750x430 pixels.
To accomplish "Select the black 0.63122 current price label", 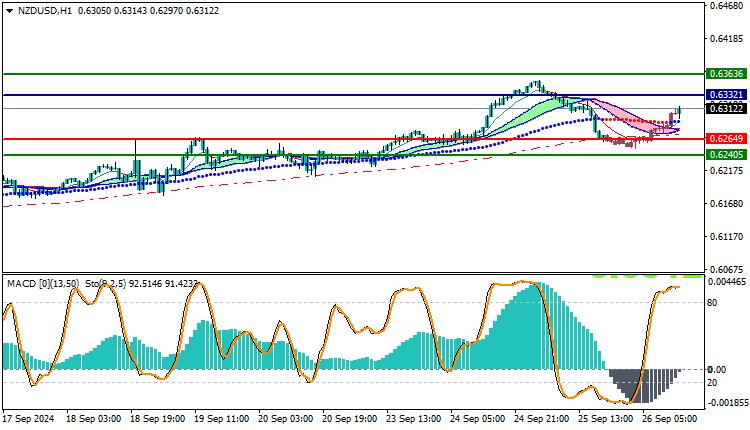I will pos(726,109).
